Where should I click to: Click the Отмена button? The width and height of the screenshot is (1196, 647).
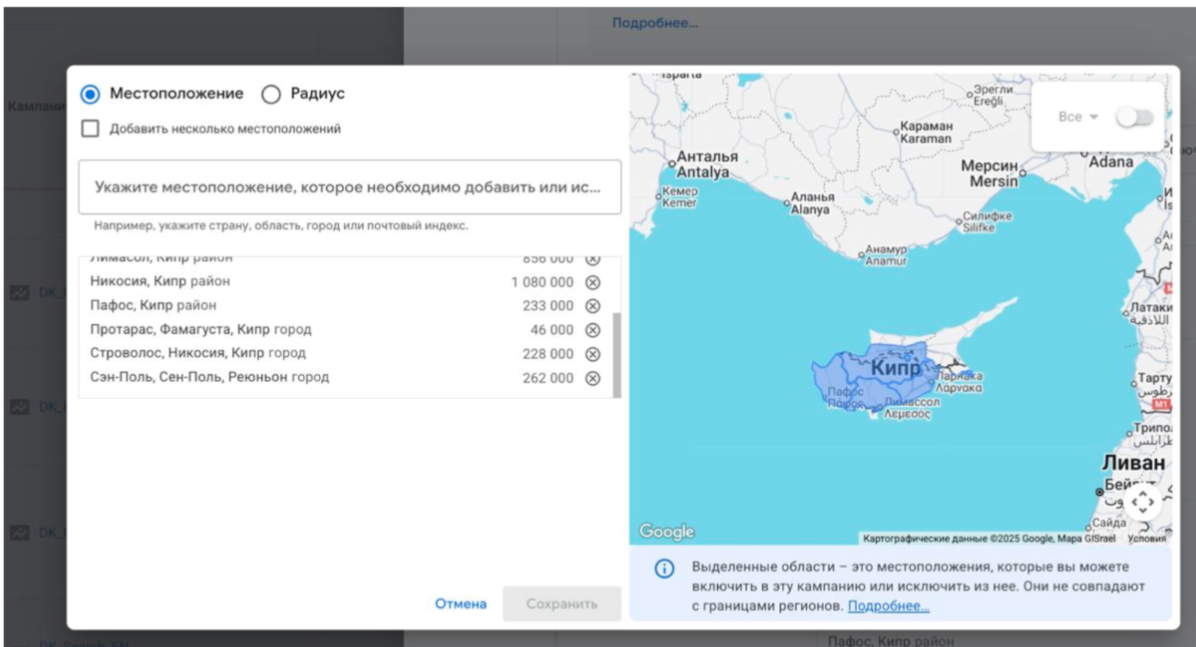(461, 604)
